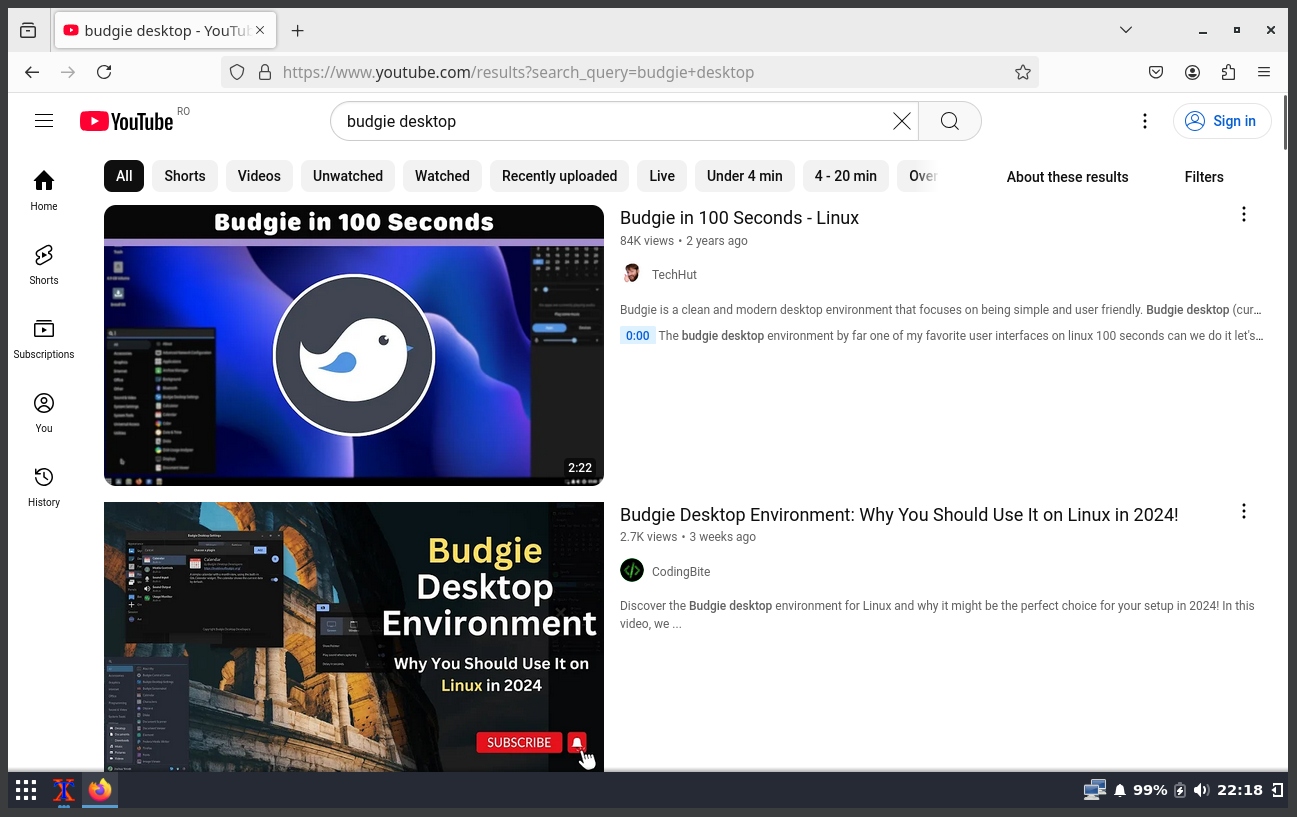Open Subscriptions via the sidebar icon
1297x817 pixels.
(x=43, y=338)
